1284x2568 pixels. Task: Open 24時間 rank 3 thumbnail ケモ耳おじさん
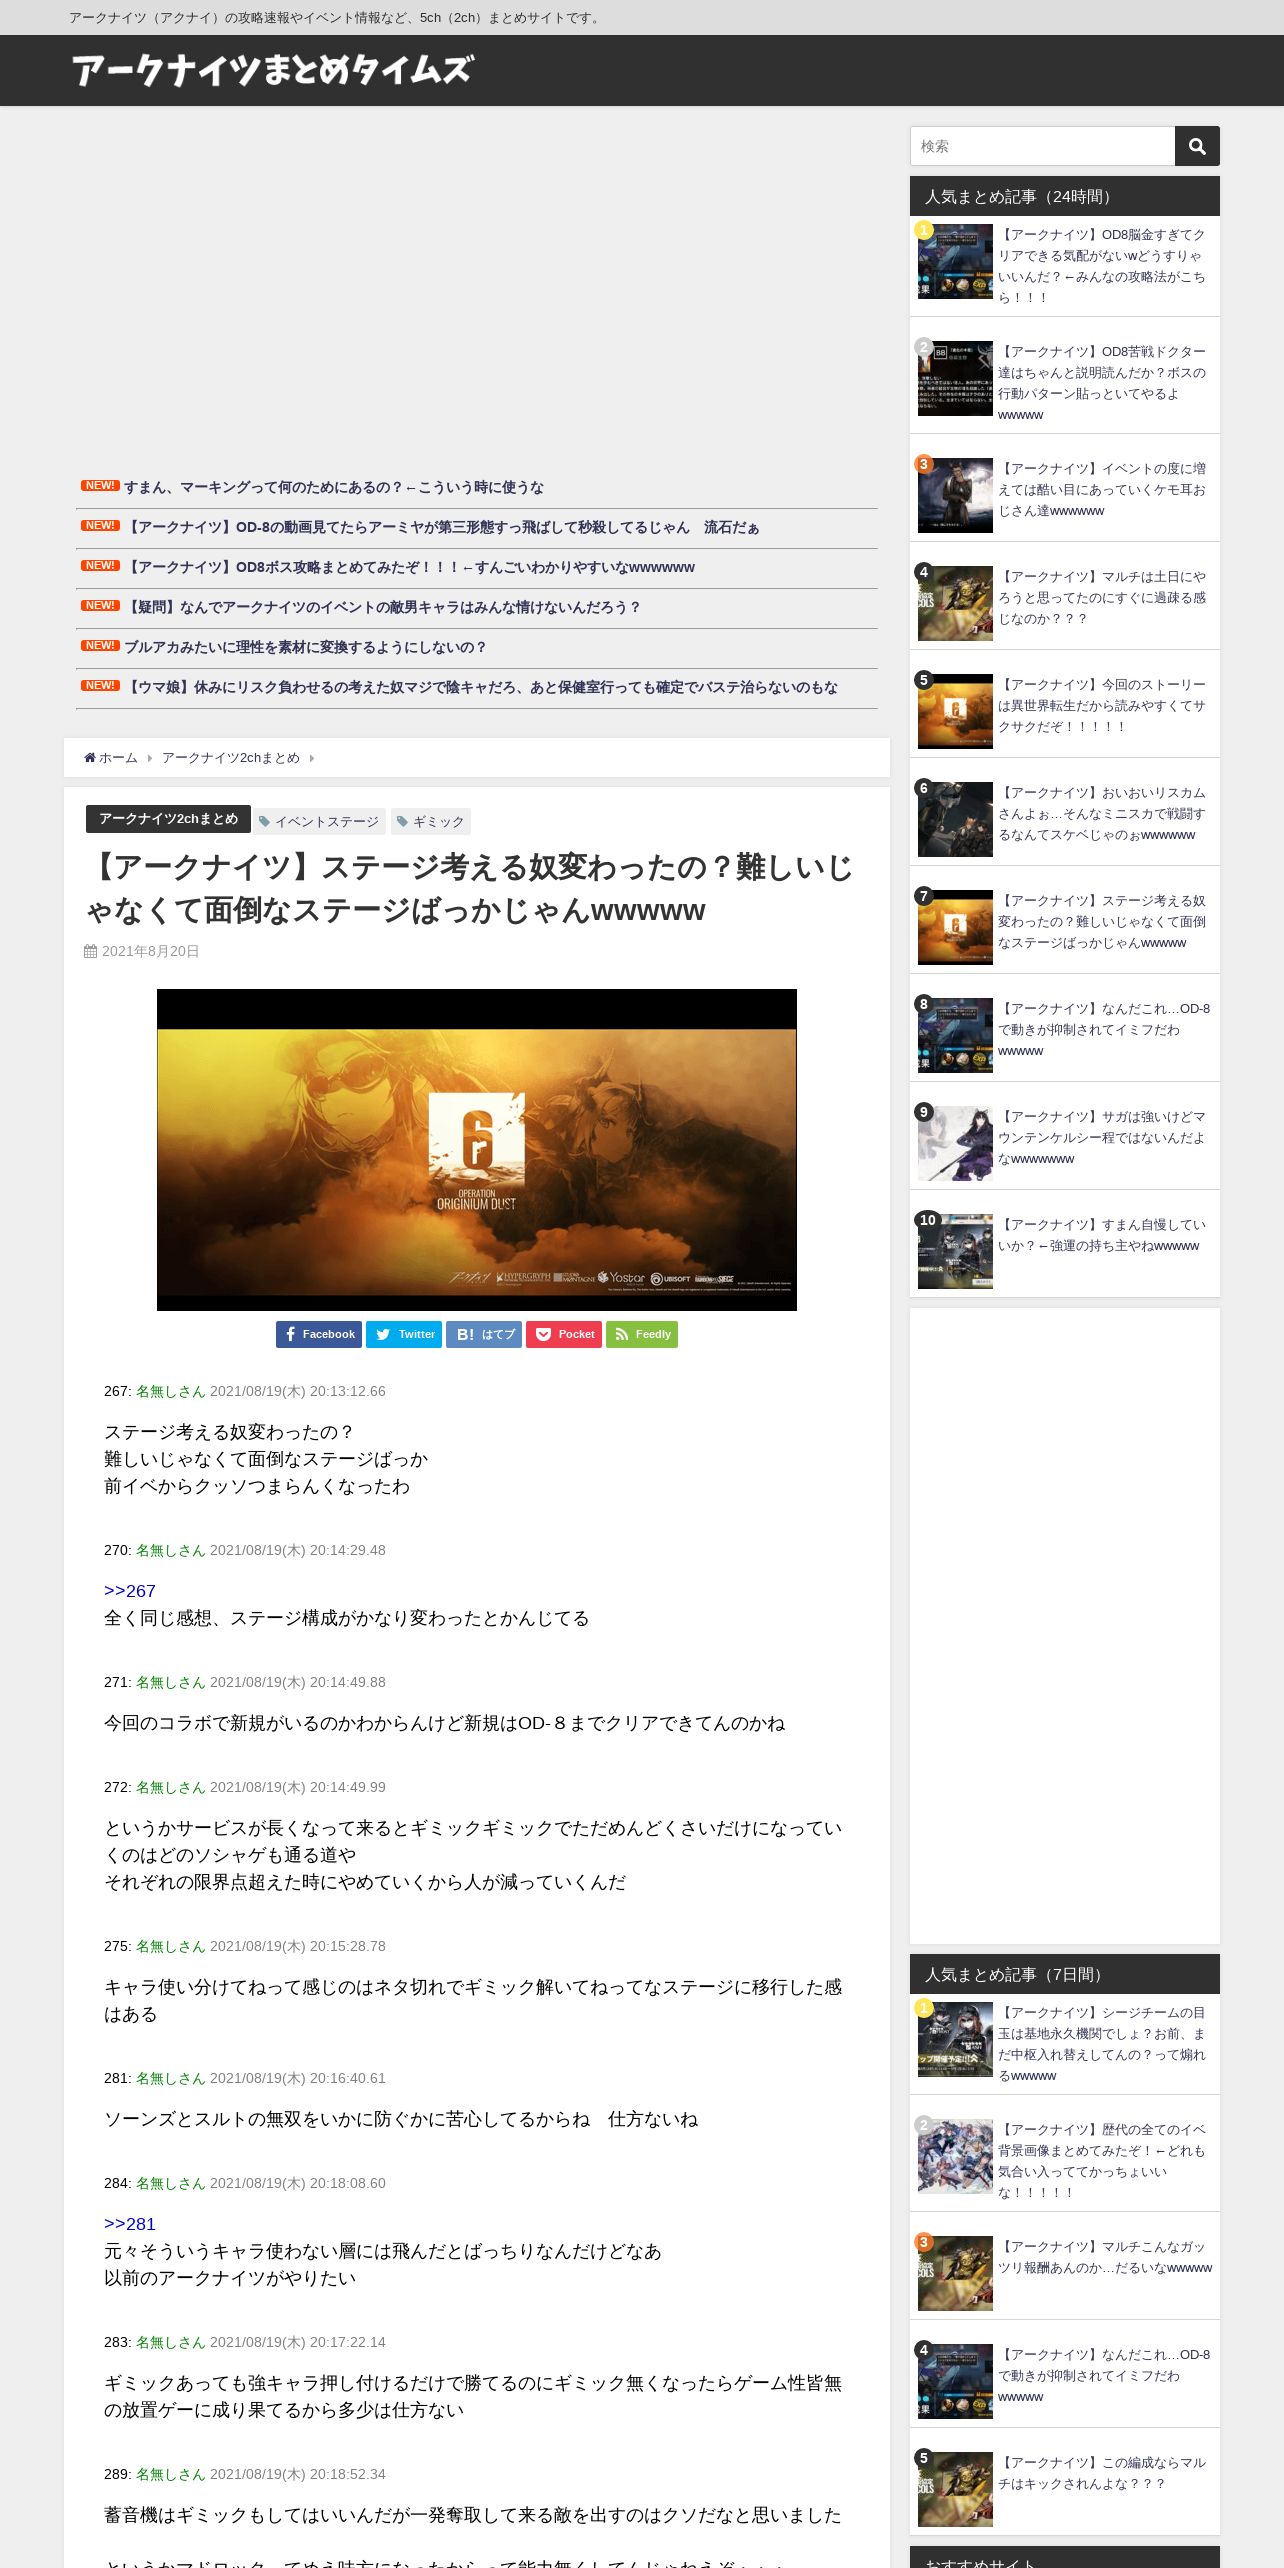(955, 496)
